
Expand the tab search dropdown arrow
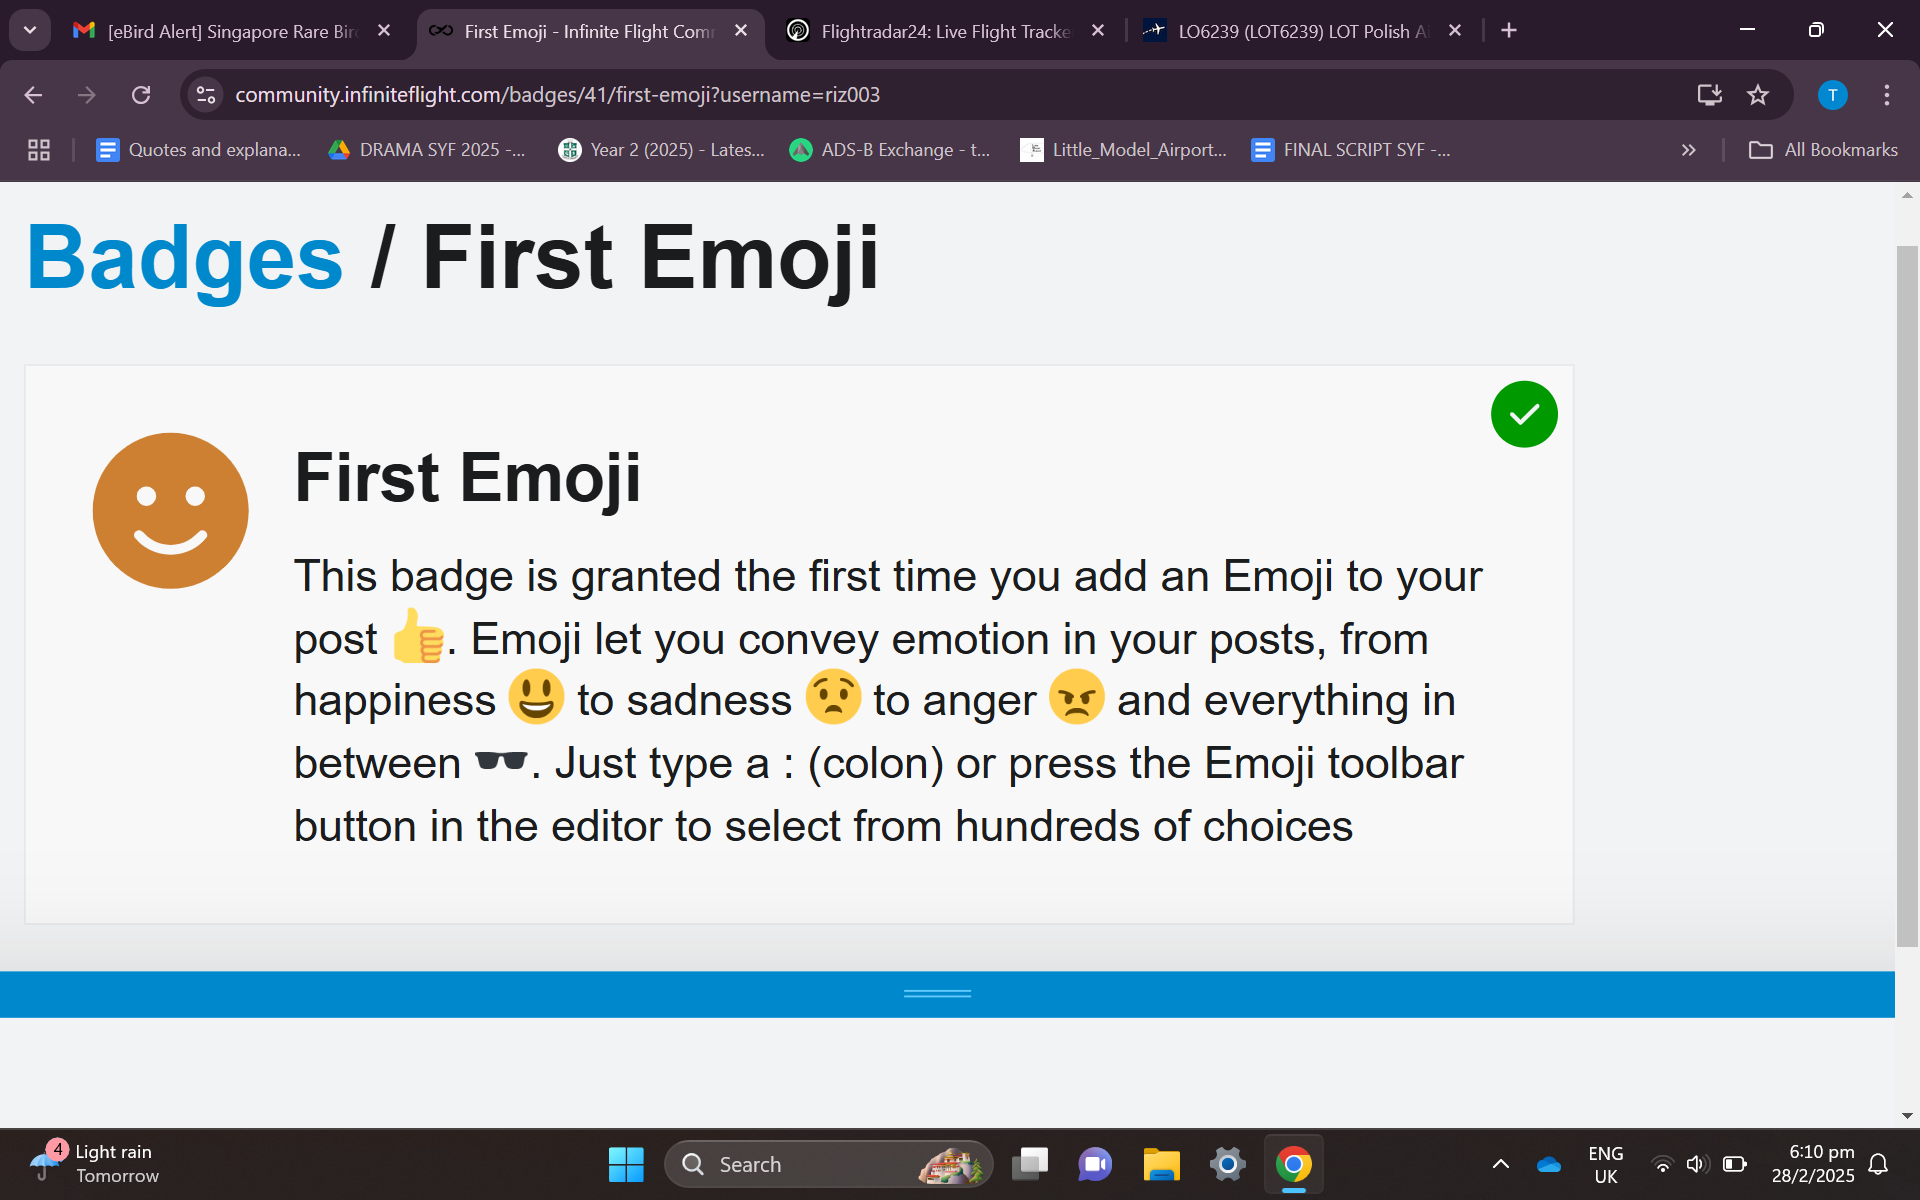click(x=30, y=30)
